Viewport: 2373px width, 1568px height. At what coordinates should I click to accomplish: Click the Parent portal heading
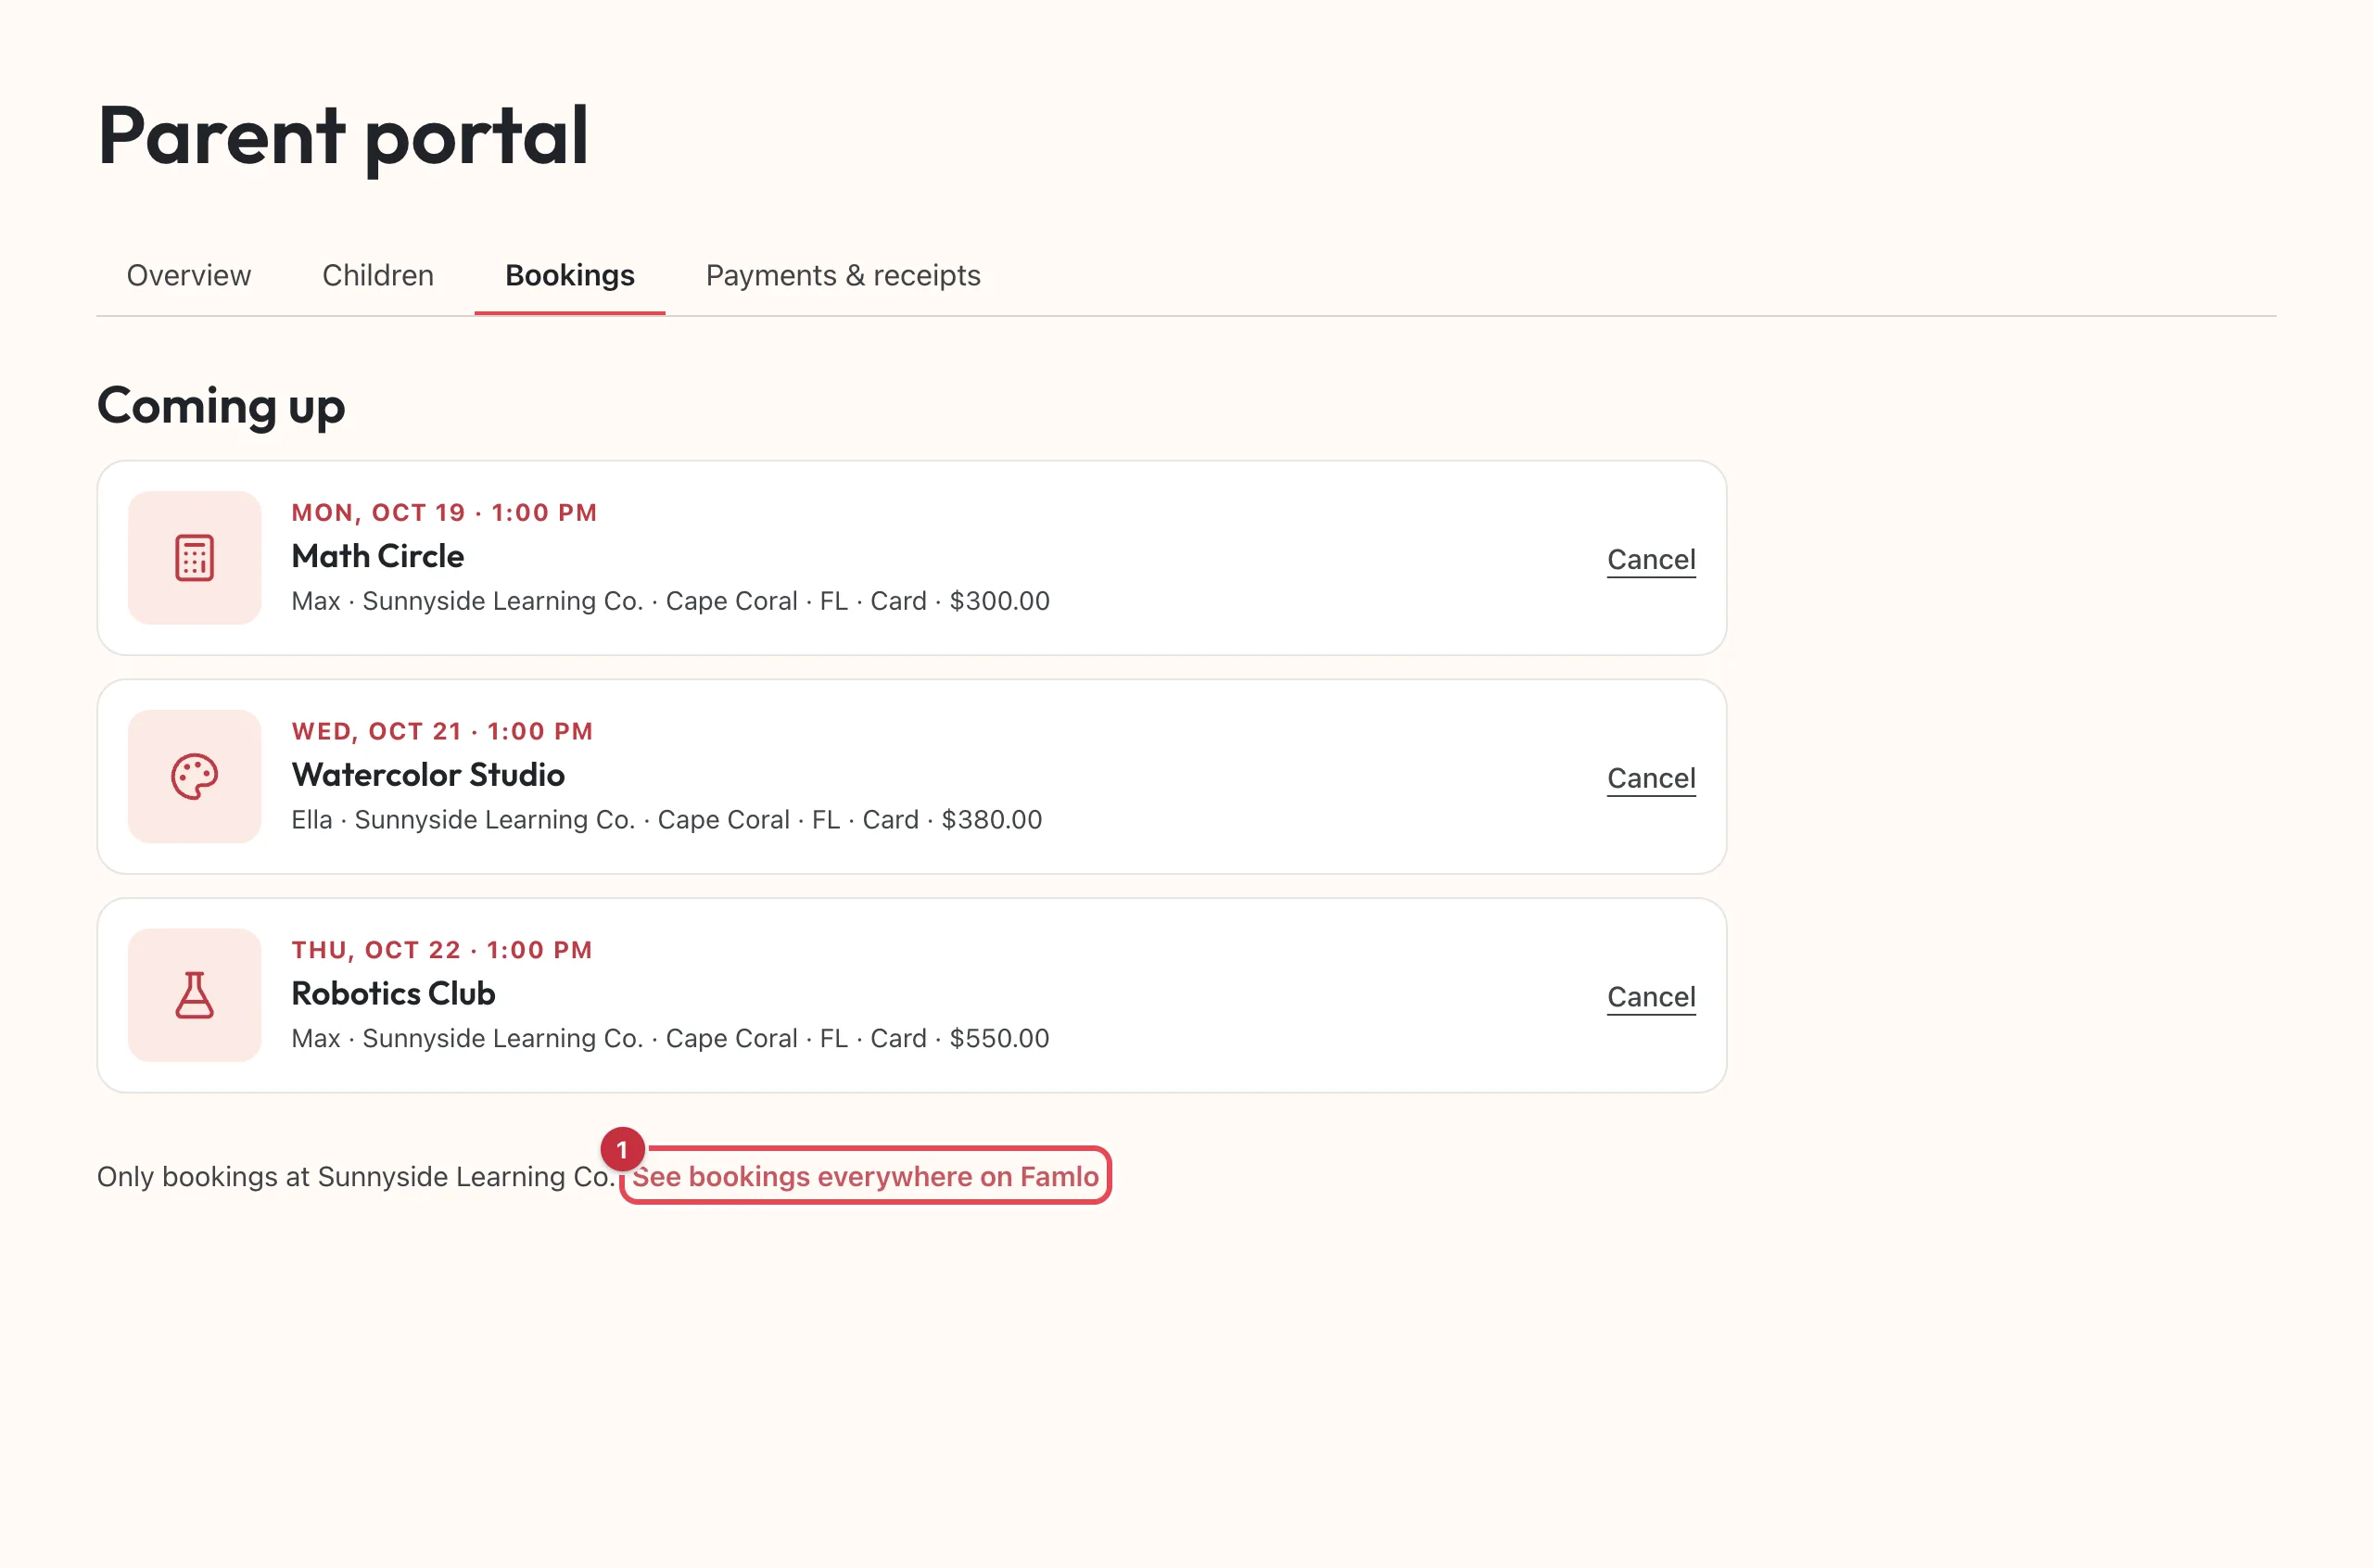tap(343, 136)
